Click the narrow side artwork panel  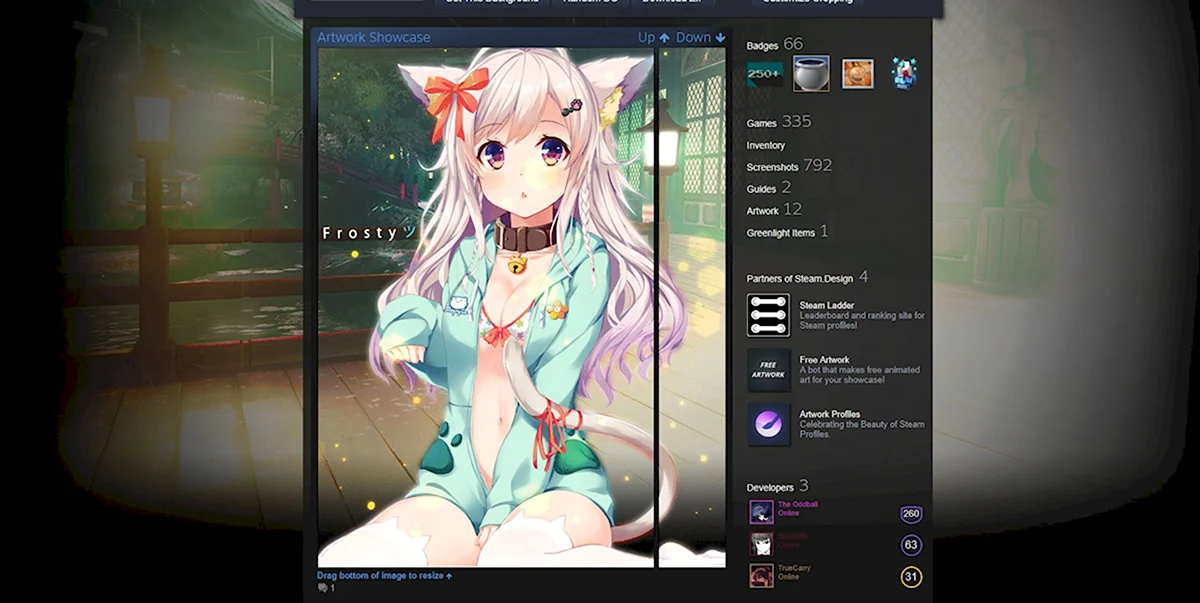pos(692,307)
